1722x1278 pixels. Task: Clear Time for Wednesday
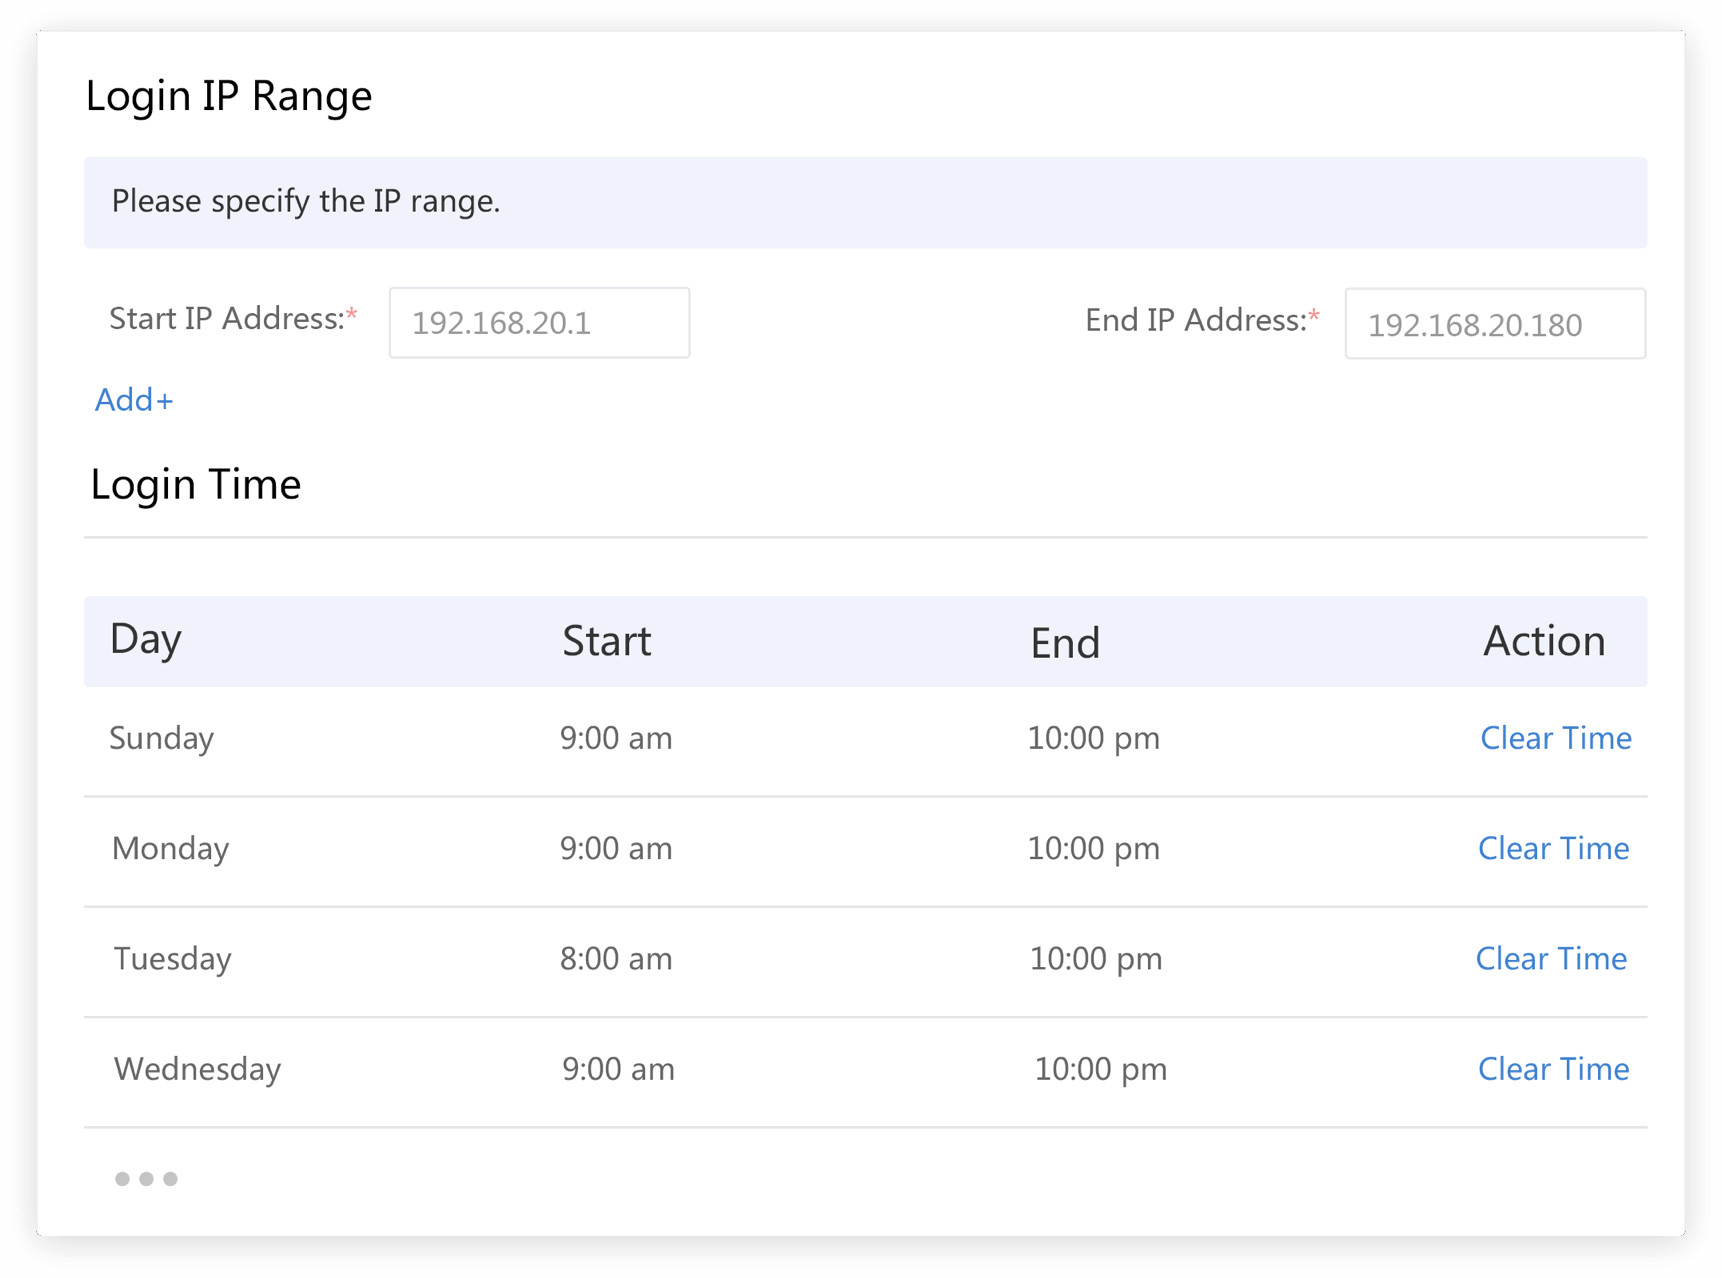pyautogui.click(x=1553, y=1069)
